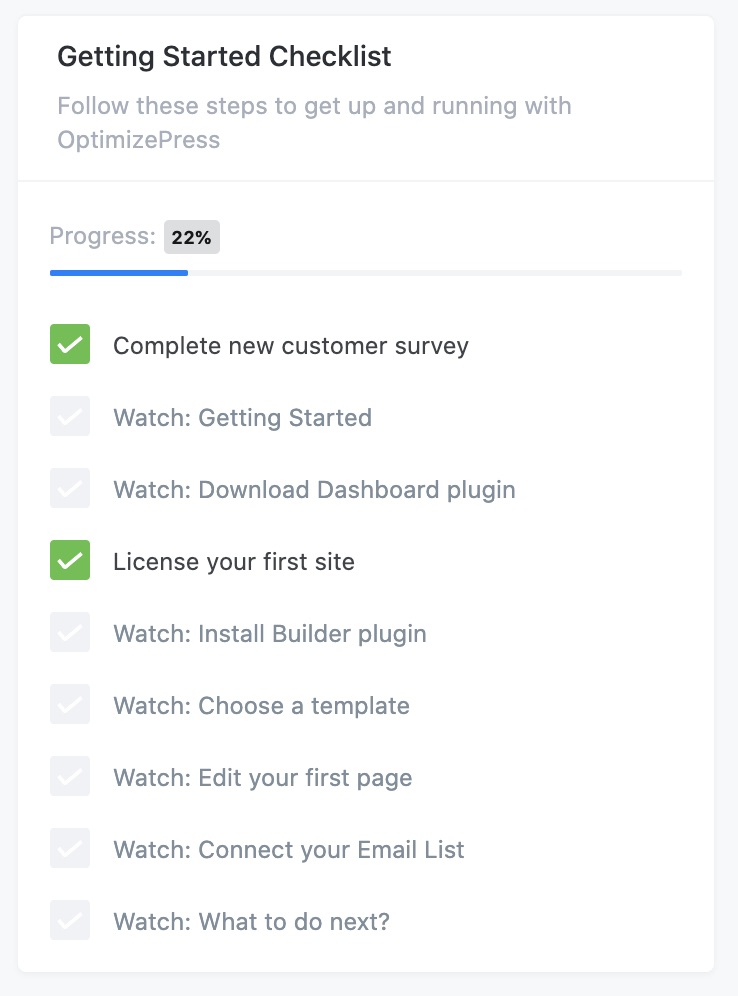Click the checkmark icon for new customer survey

(69, 344)
